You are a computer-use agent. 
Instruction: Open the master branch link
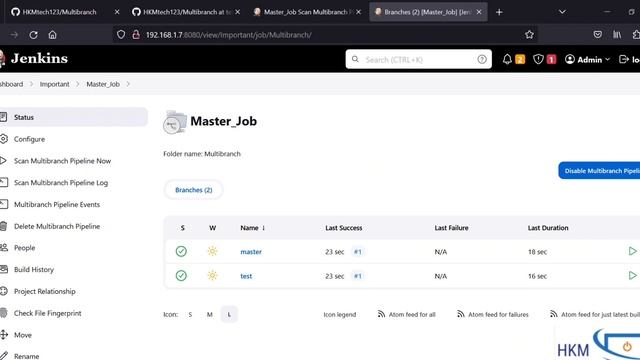[251, 252]
